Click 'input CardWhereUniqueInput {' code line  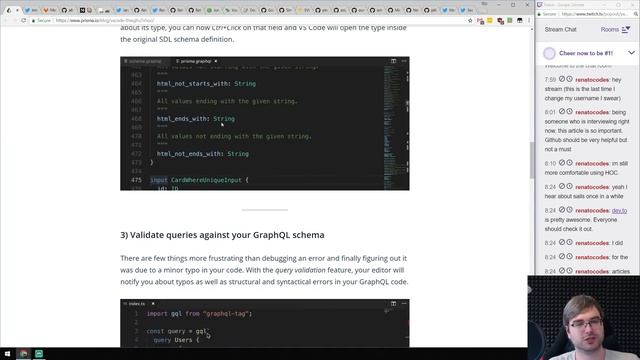pos(199,180)
